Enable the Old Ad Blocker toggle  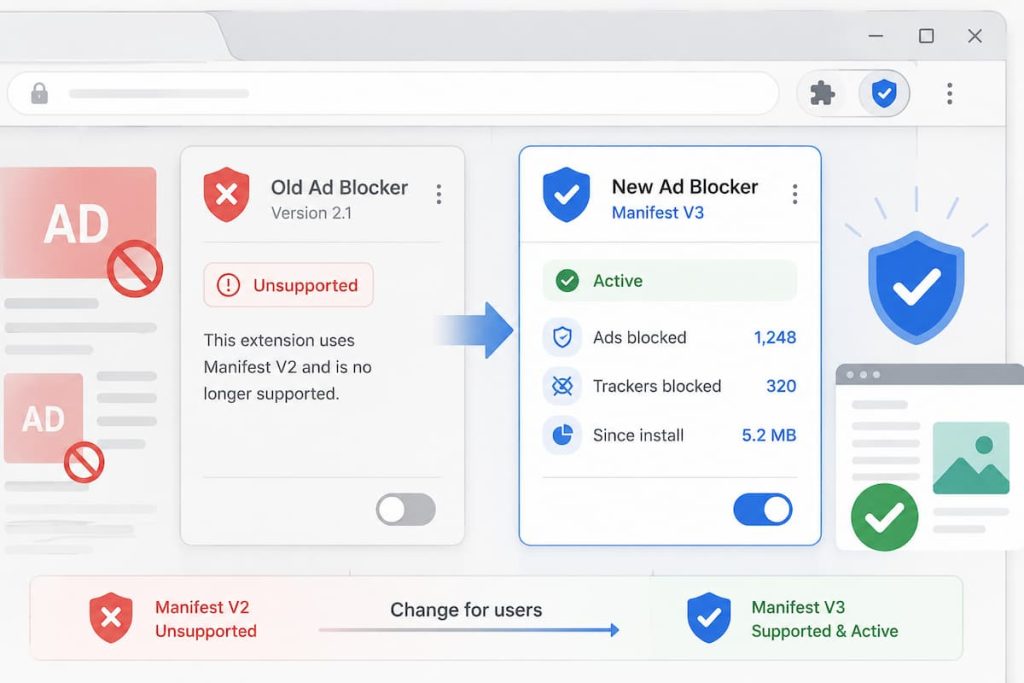pyautogui.click(x=406, y=509)
